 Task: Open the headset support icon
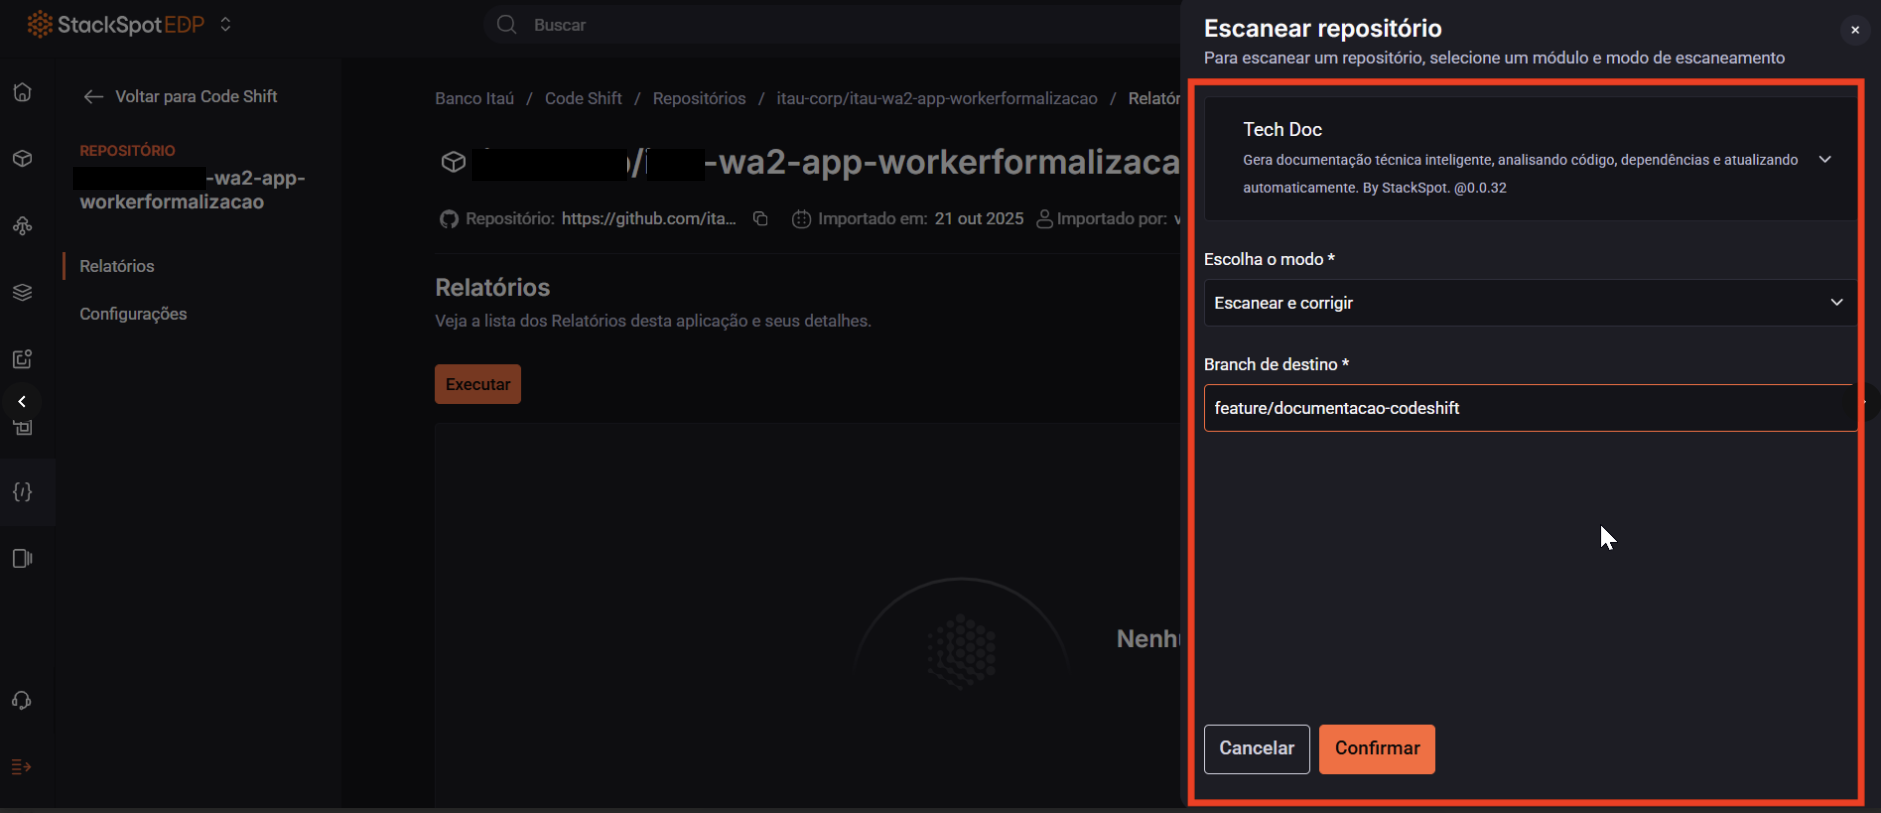click(x=22, y=700)
